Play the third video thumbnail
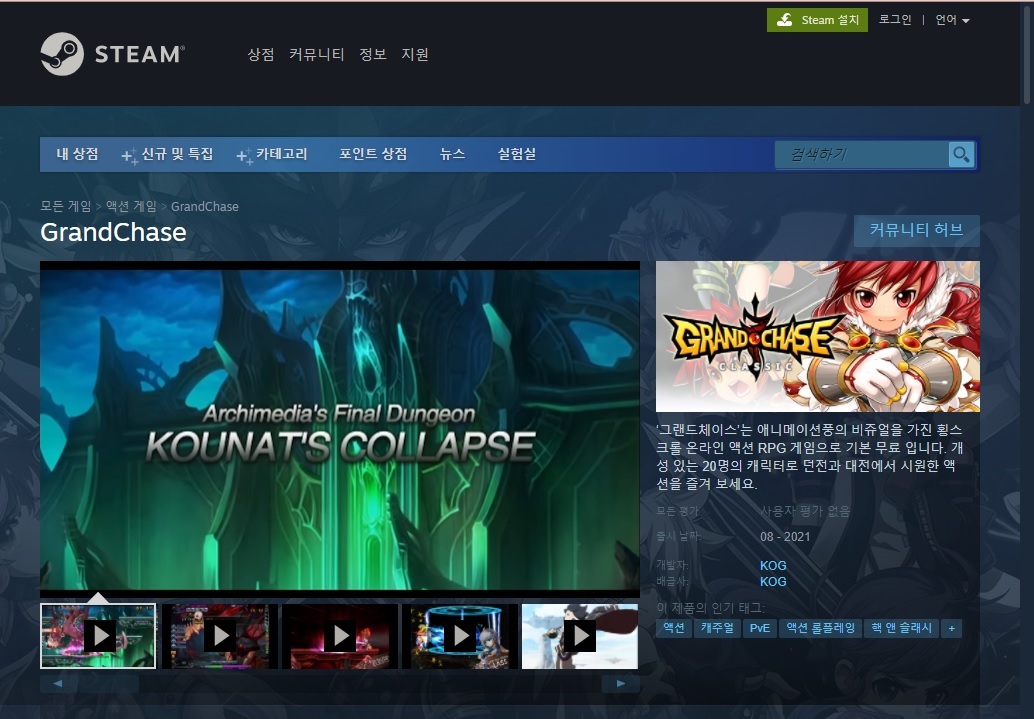This screenshot has width=1034, height=719. 340,636
